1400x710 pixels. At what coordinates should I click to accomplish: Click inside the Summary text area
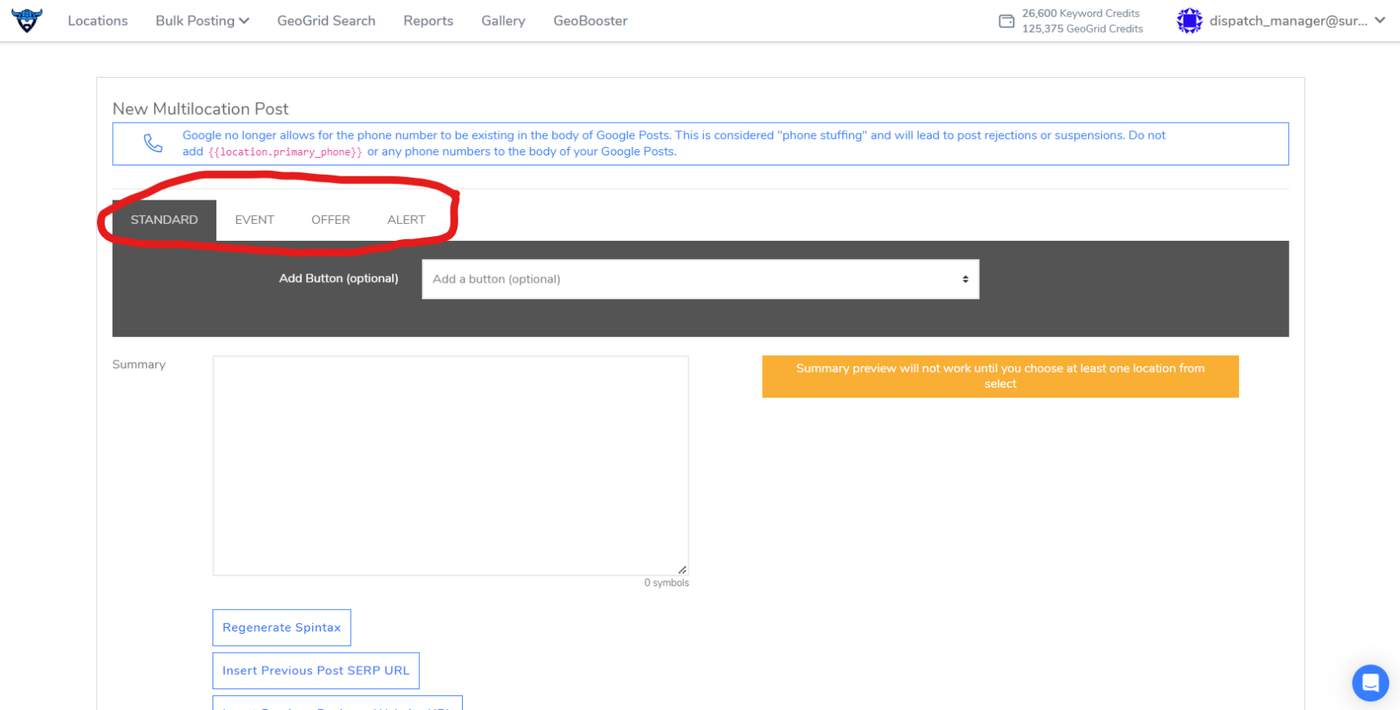coord(450,466)
